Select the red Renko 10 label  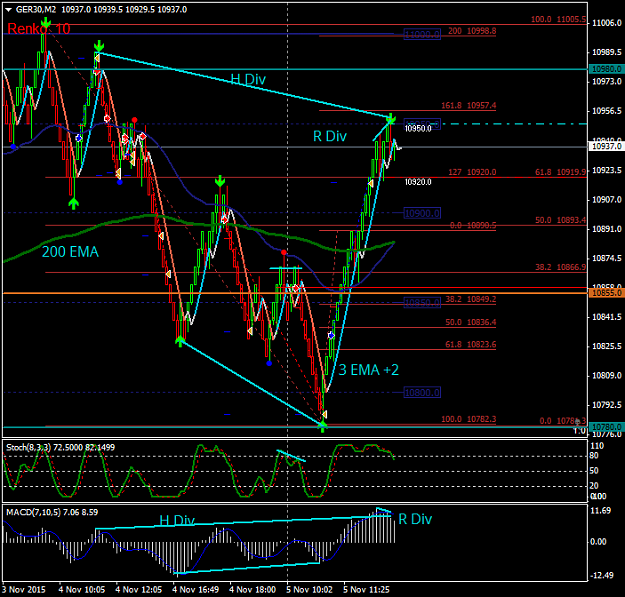tap(39, 29)
